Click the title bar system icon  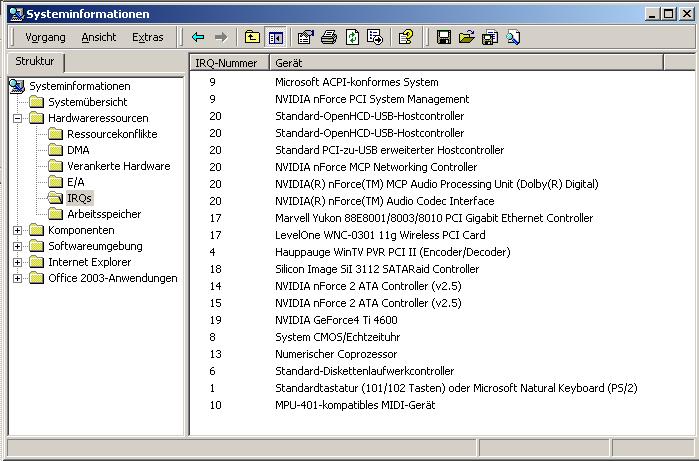16,14
